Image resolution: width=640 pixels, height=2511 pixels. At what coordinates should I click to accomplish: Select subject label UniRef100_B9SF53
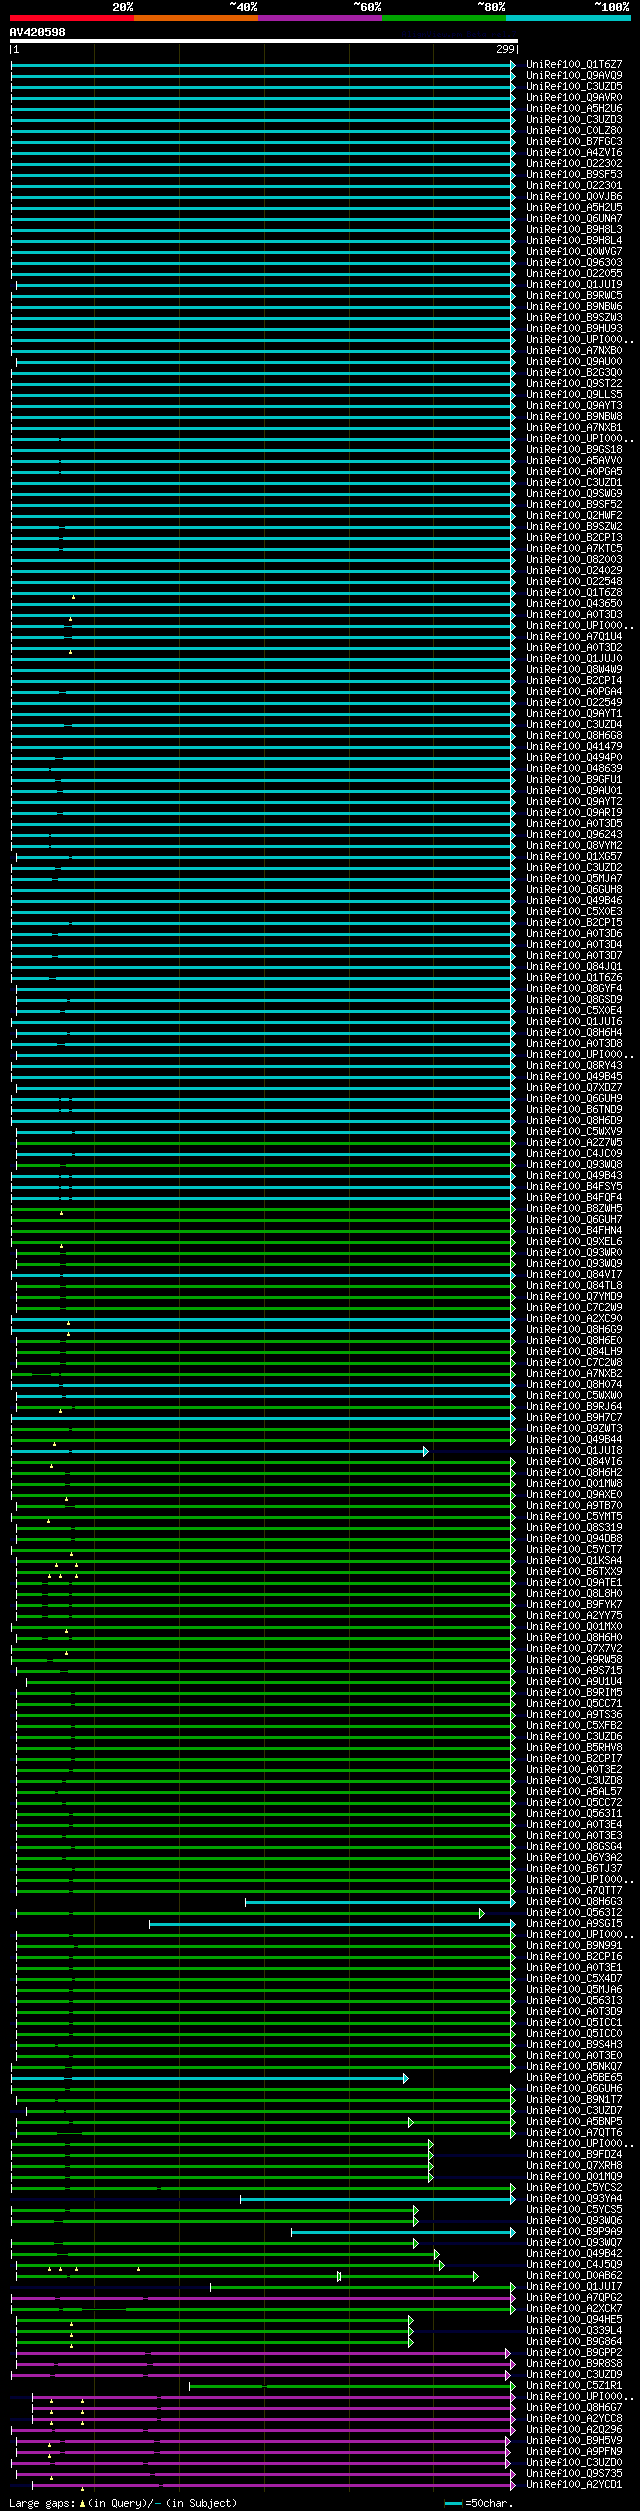pos(574,174)
